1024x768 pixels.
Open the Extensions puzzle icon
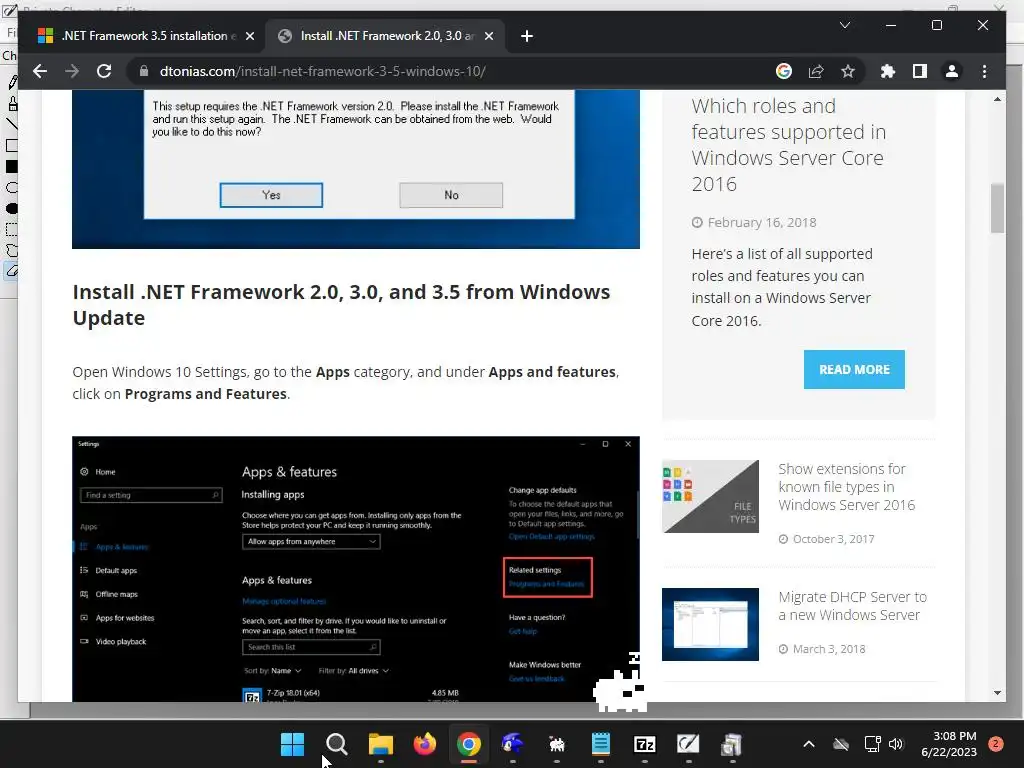coord(888,71)
